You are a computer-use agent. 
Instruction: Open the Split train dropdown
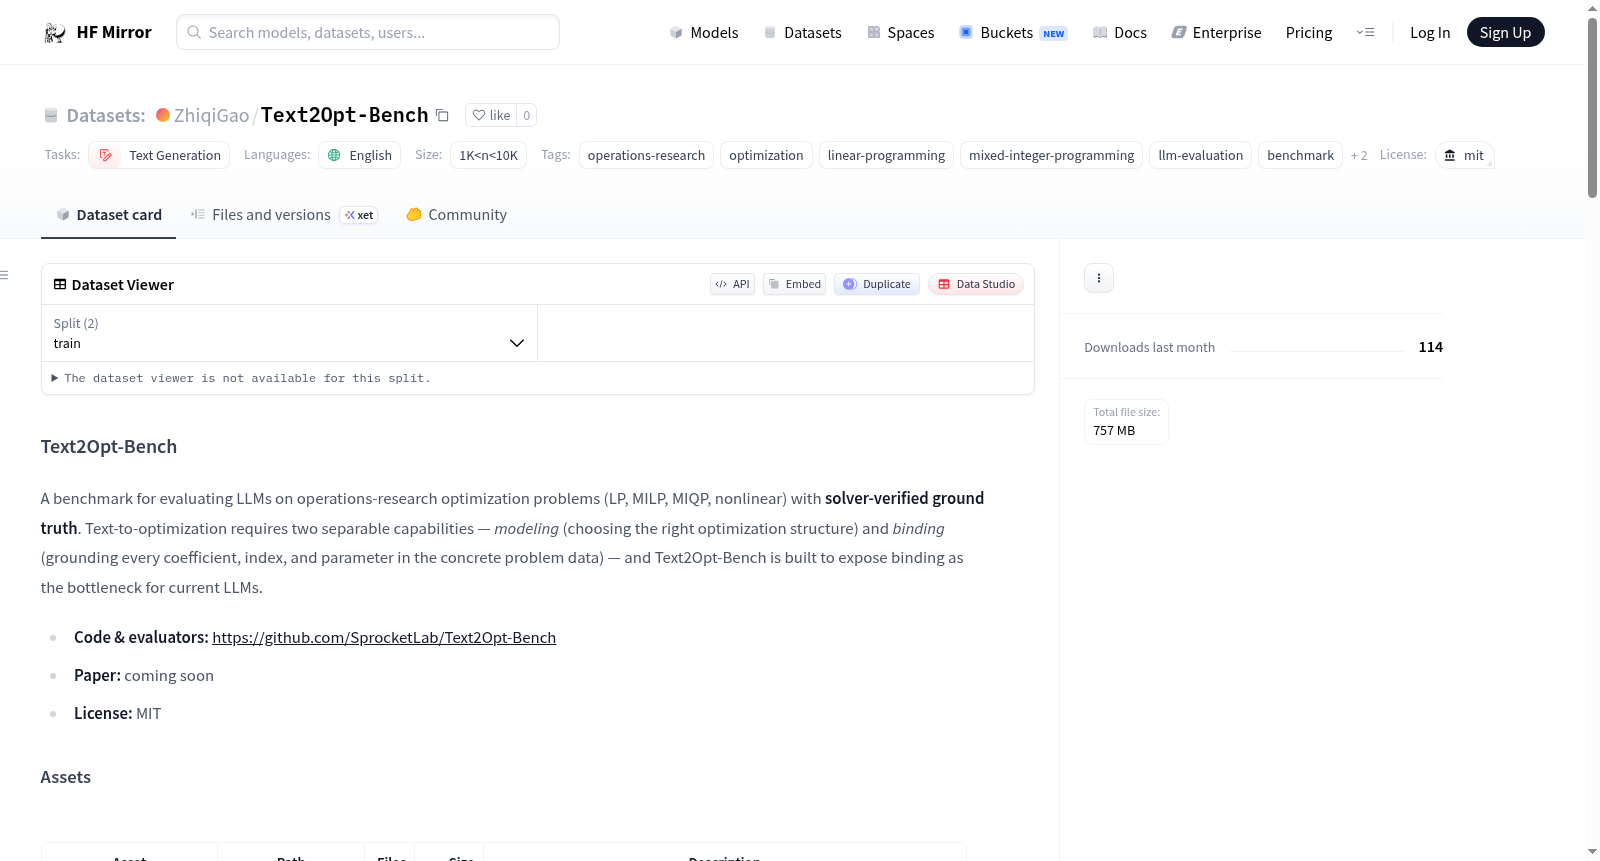click(289, 333)
